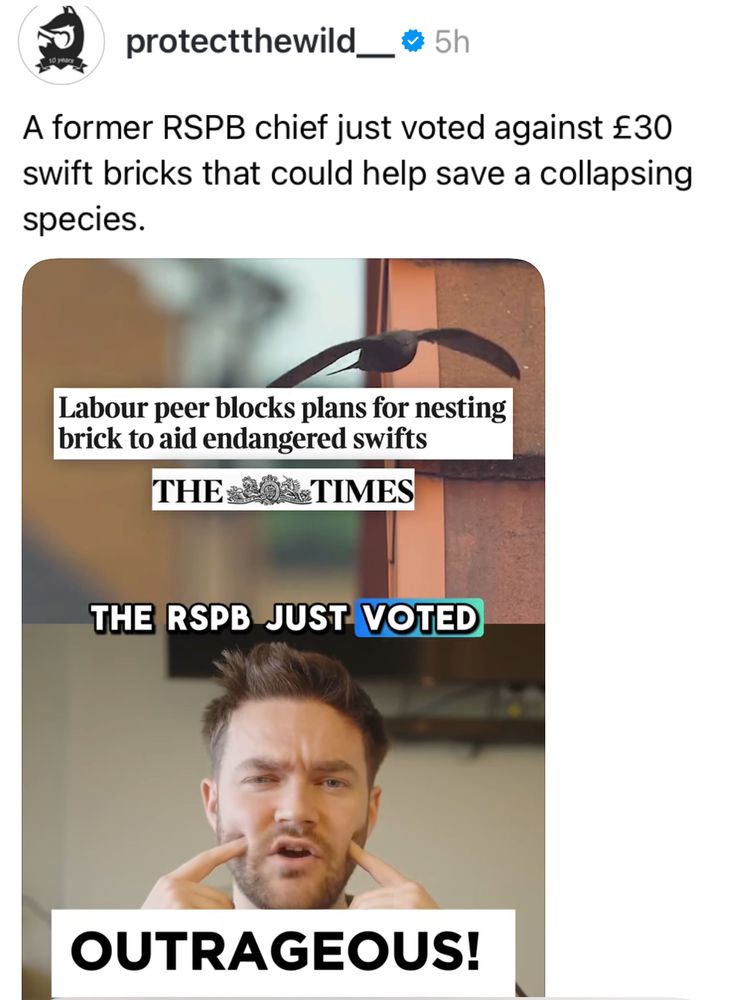Click THE RSPB JUST subtitle text
The height and width of the screenshot is (1000, 743).
tap(221, 617)
